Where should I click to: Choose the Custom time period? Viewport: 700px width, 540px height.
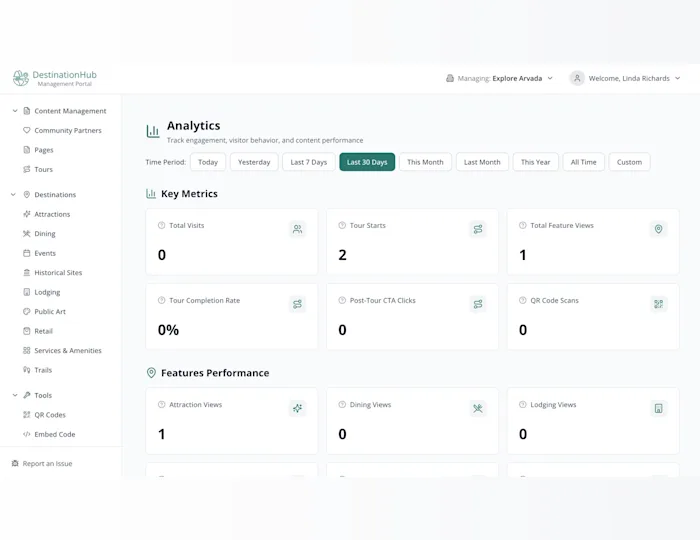629,162
